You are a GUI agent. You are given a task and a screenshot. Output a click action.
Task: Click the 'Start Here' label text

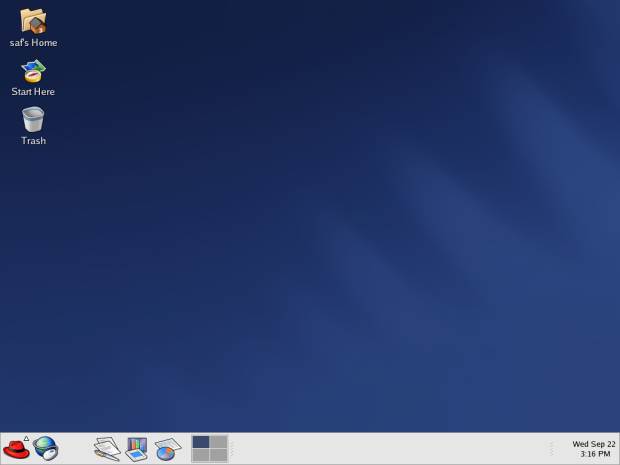point(33,92)
